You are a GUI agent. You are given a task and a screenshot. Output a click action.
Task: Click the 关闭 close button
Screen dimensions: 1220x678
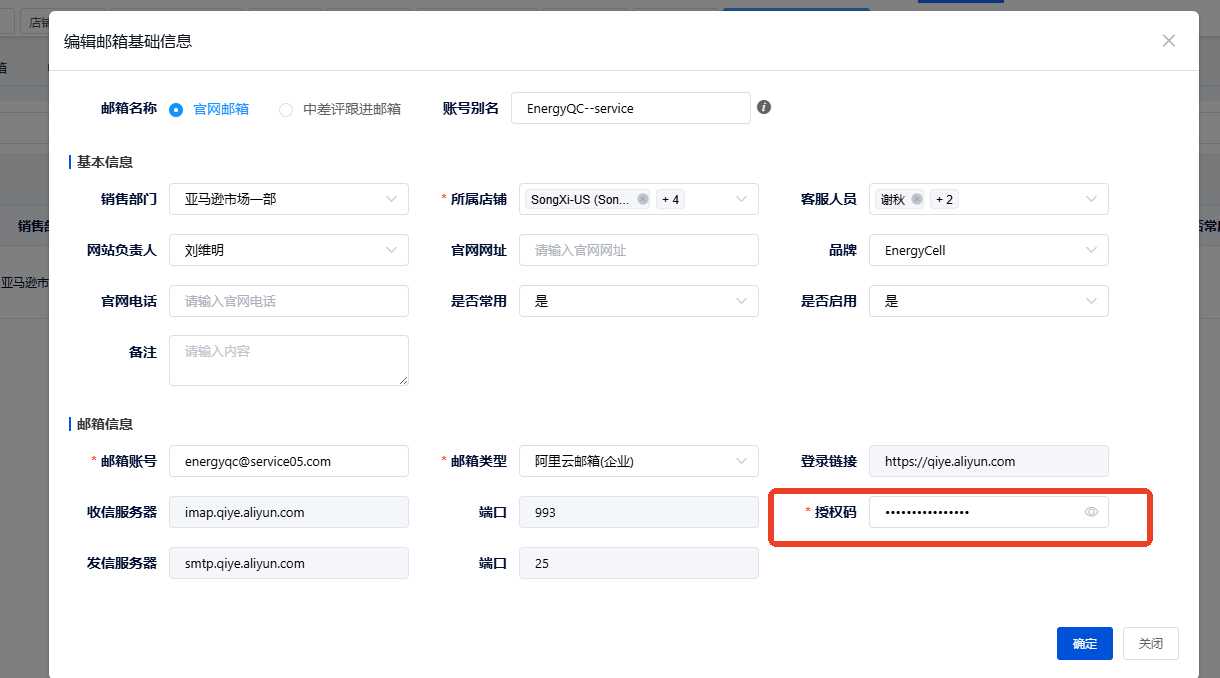tap(1150, 643)
